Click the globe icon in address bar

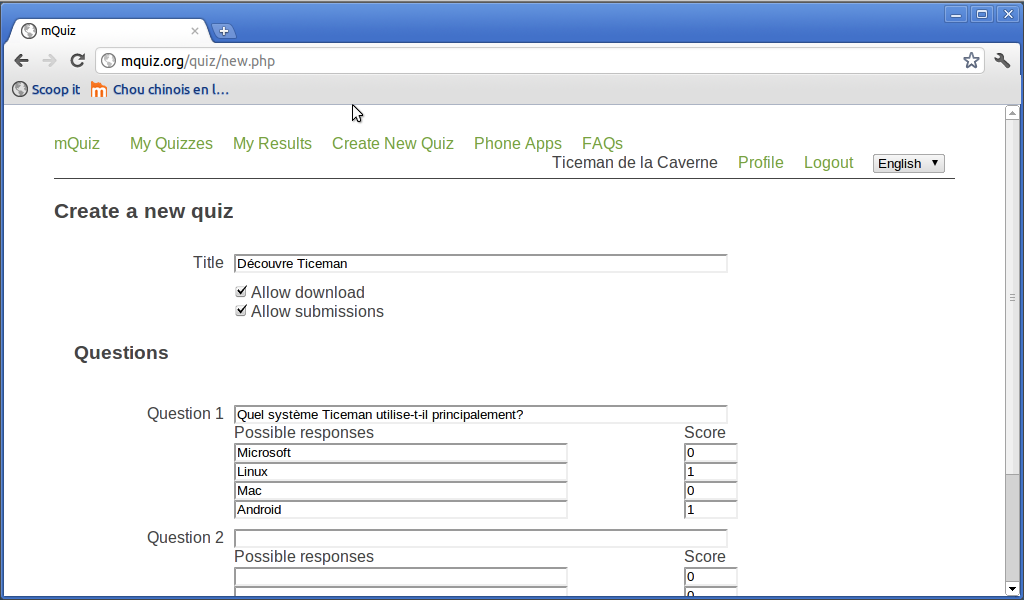[109, 61]
